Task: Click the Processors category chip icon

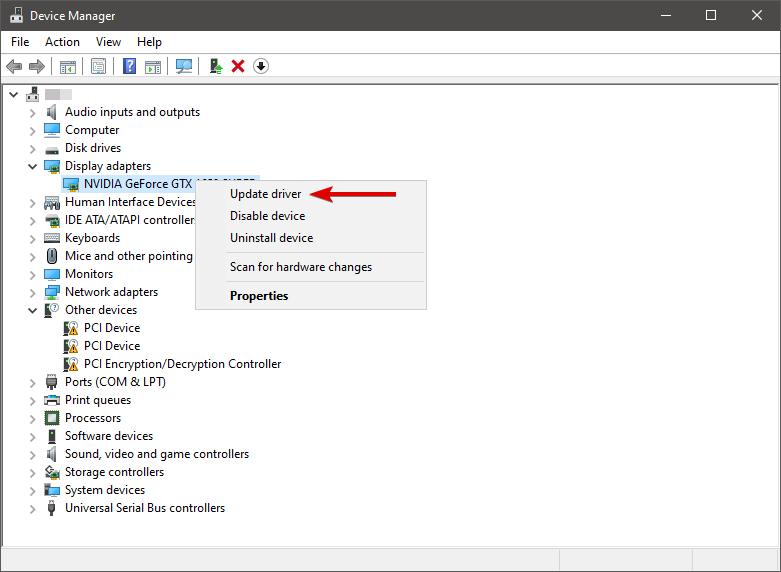Action: [x=52, y=418]
